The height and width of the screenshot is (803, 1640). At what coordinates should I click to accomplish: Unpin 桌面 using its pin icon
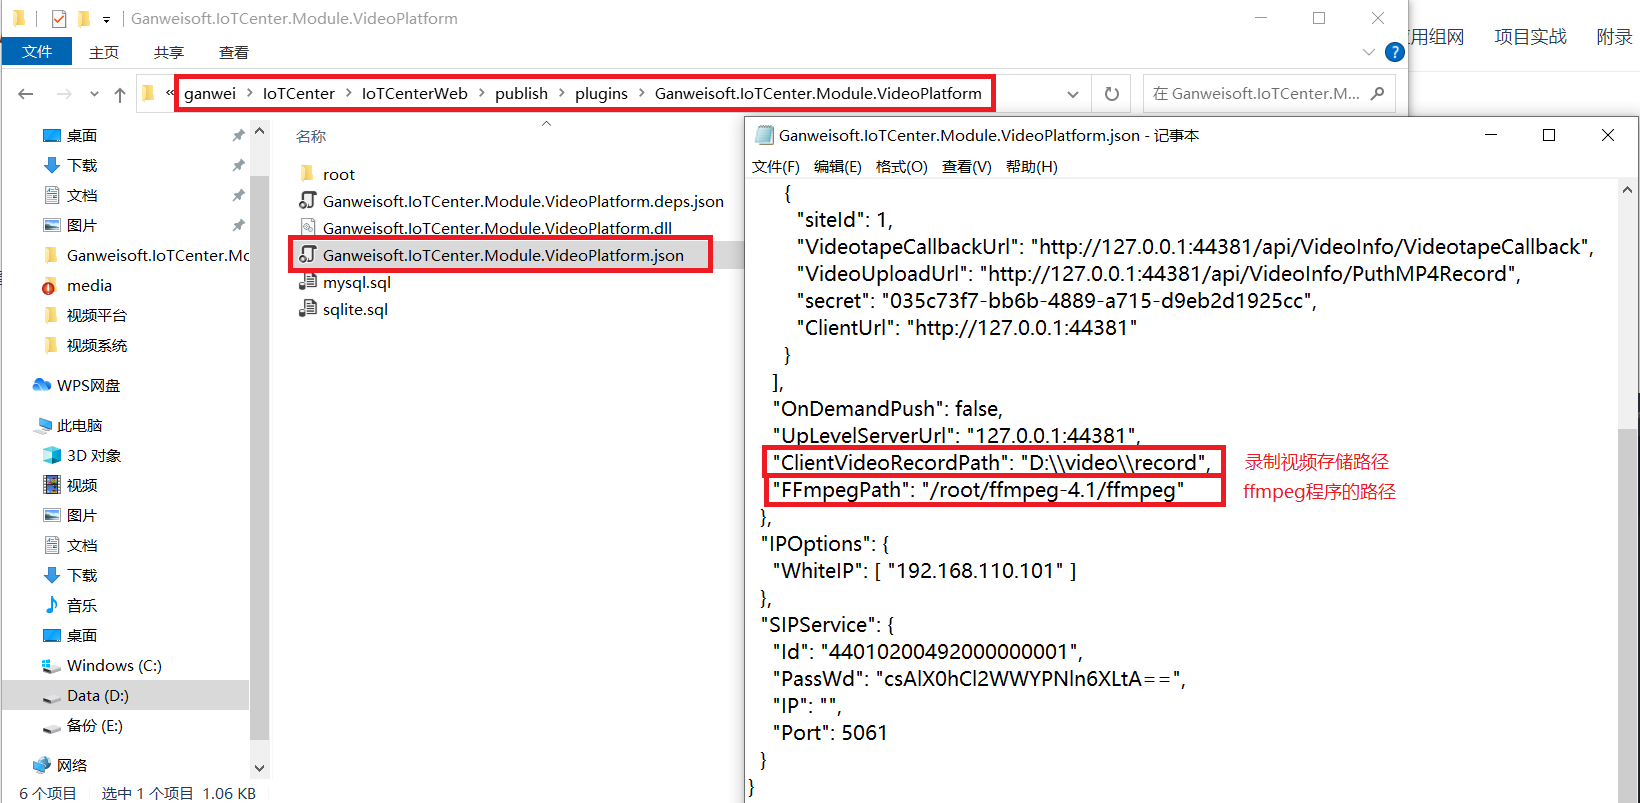[x=238, y=135]
